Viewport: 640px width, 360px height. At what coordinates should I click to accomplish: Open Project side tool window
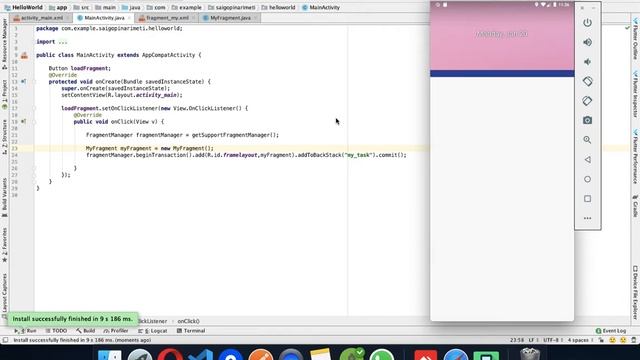click(4, 94)
